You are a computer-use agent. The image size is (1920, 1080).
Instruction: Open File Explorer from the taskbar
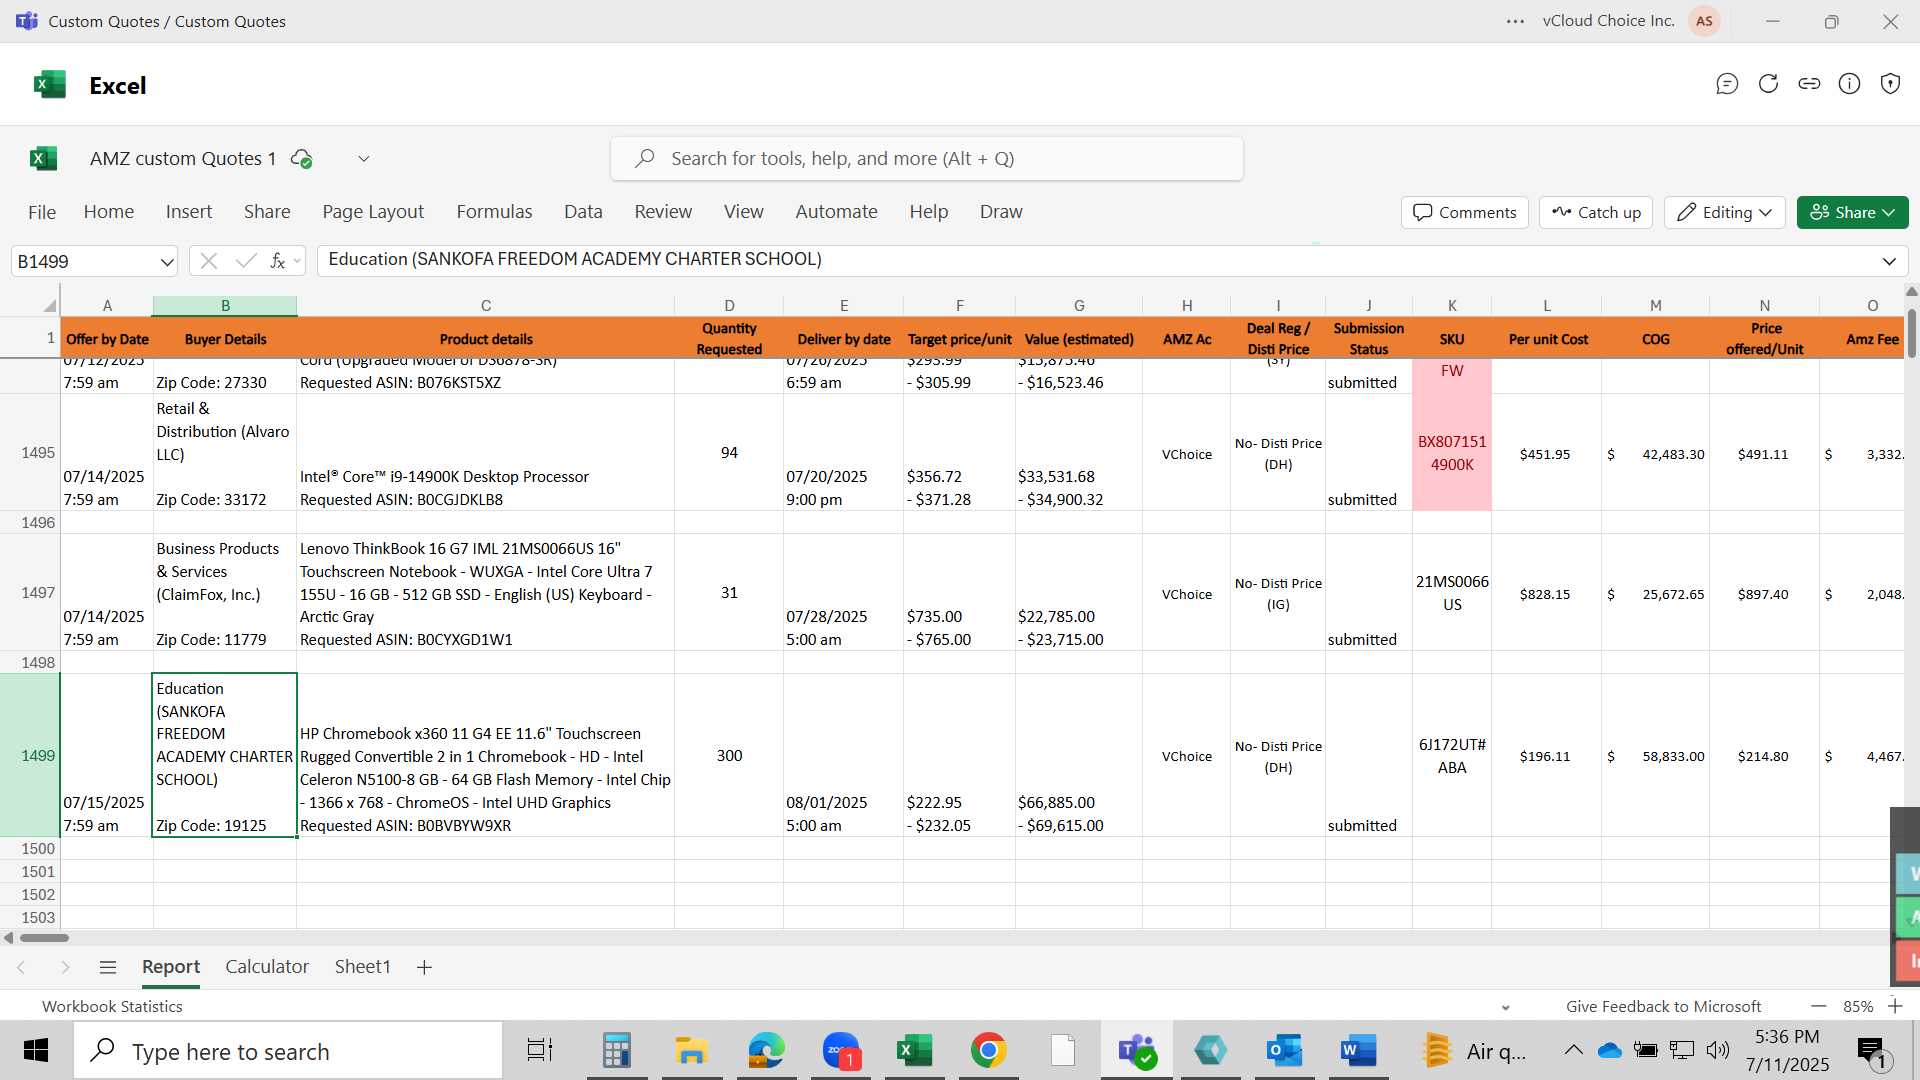click(x=691, y=1051)
